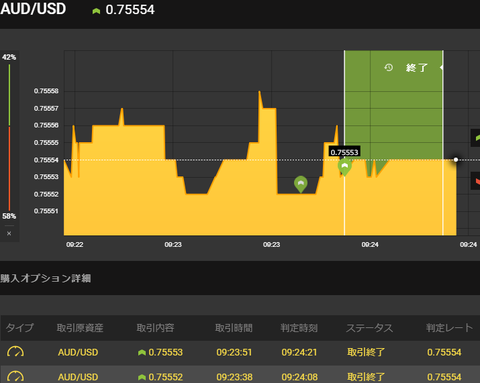Click the 終了 label in the green zone
The image size is (480, 383).
coord(417,68)
